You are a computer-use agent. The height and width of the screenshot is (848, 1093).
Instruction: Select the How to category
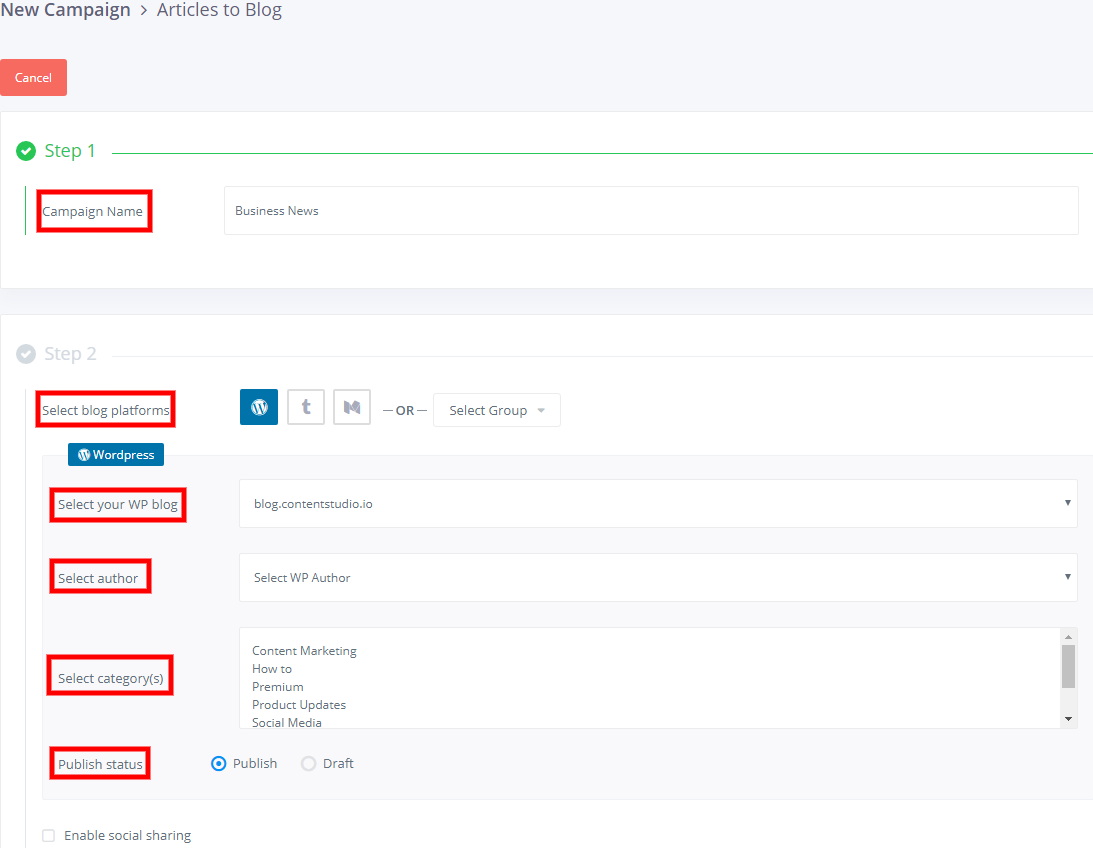[272, 669]
